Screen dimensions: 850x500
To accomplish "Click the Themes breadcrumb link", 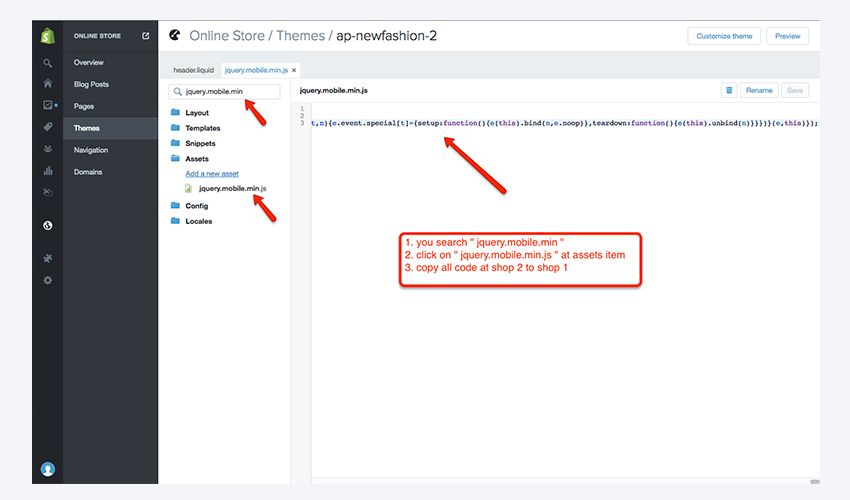I will click(300, 36).
